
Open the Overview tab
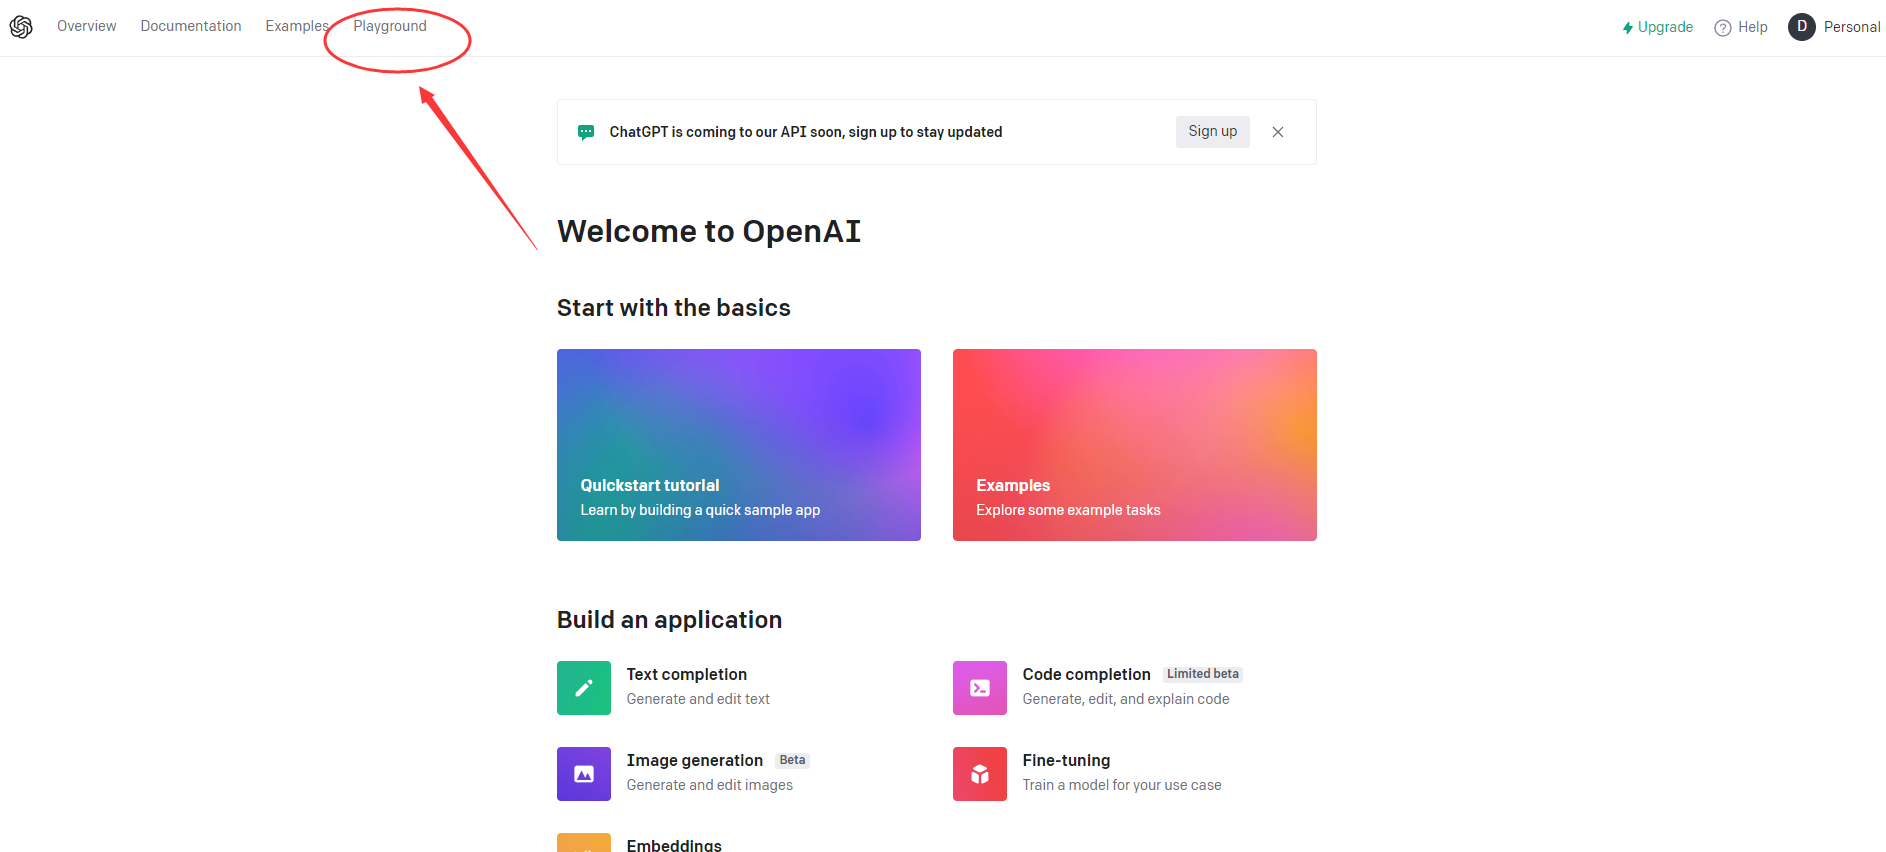pyautogui.click(x=86, y=26)
